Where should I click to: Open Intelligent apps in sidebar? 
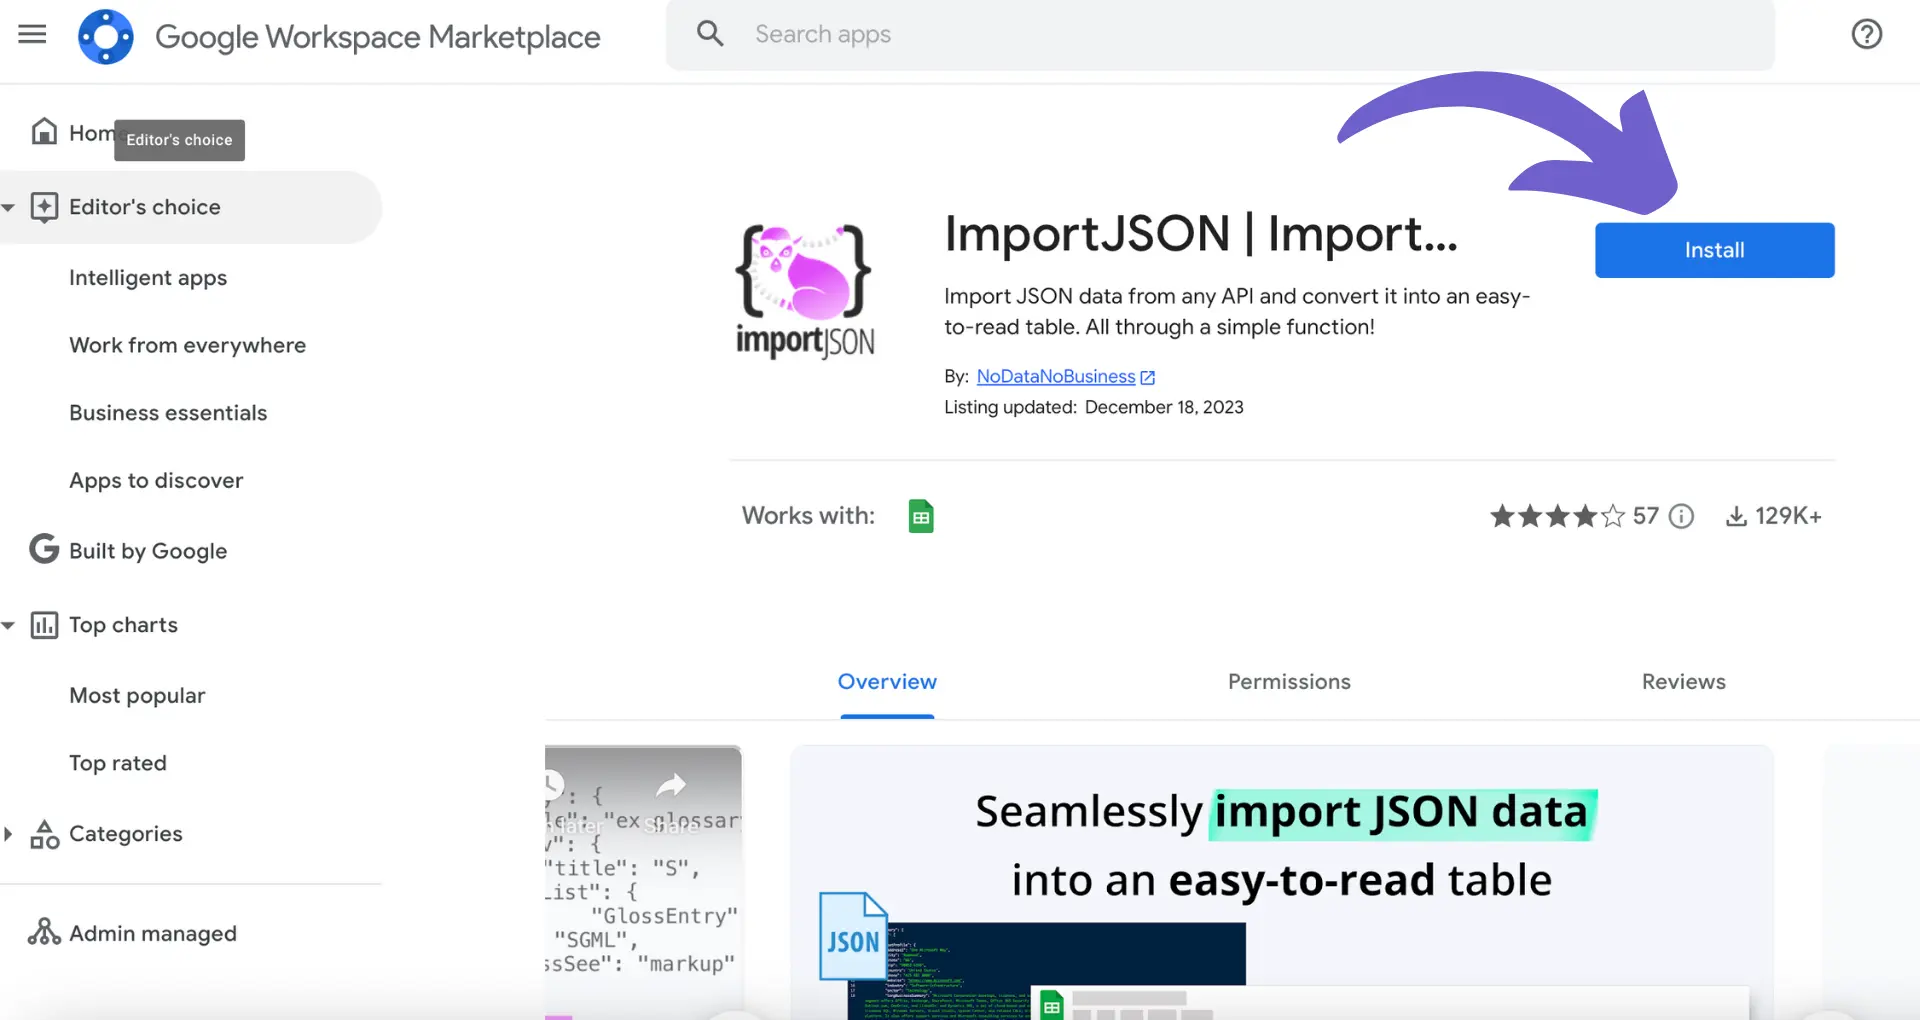click(148, 278)
